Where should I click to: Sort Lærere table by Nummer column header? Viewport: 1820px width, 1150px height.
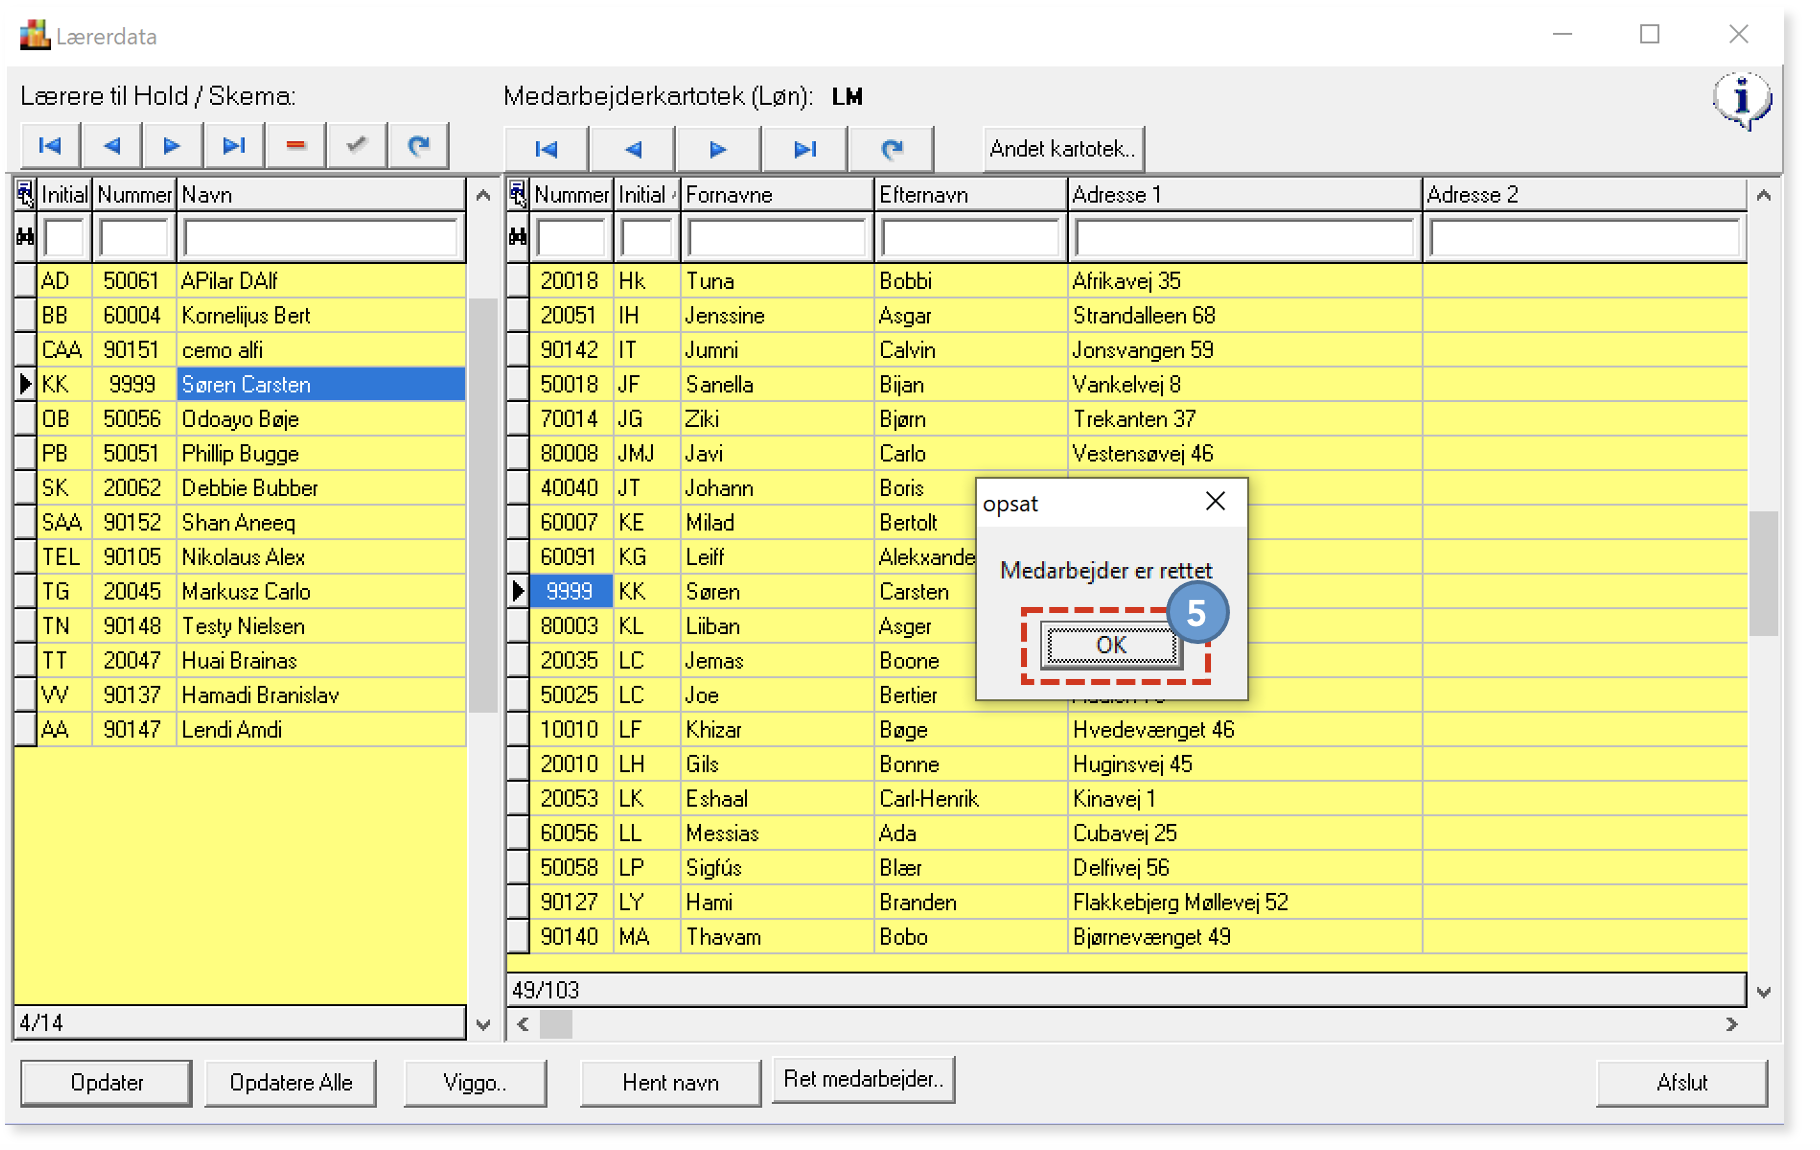134,194
